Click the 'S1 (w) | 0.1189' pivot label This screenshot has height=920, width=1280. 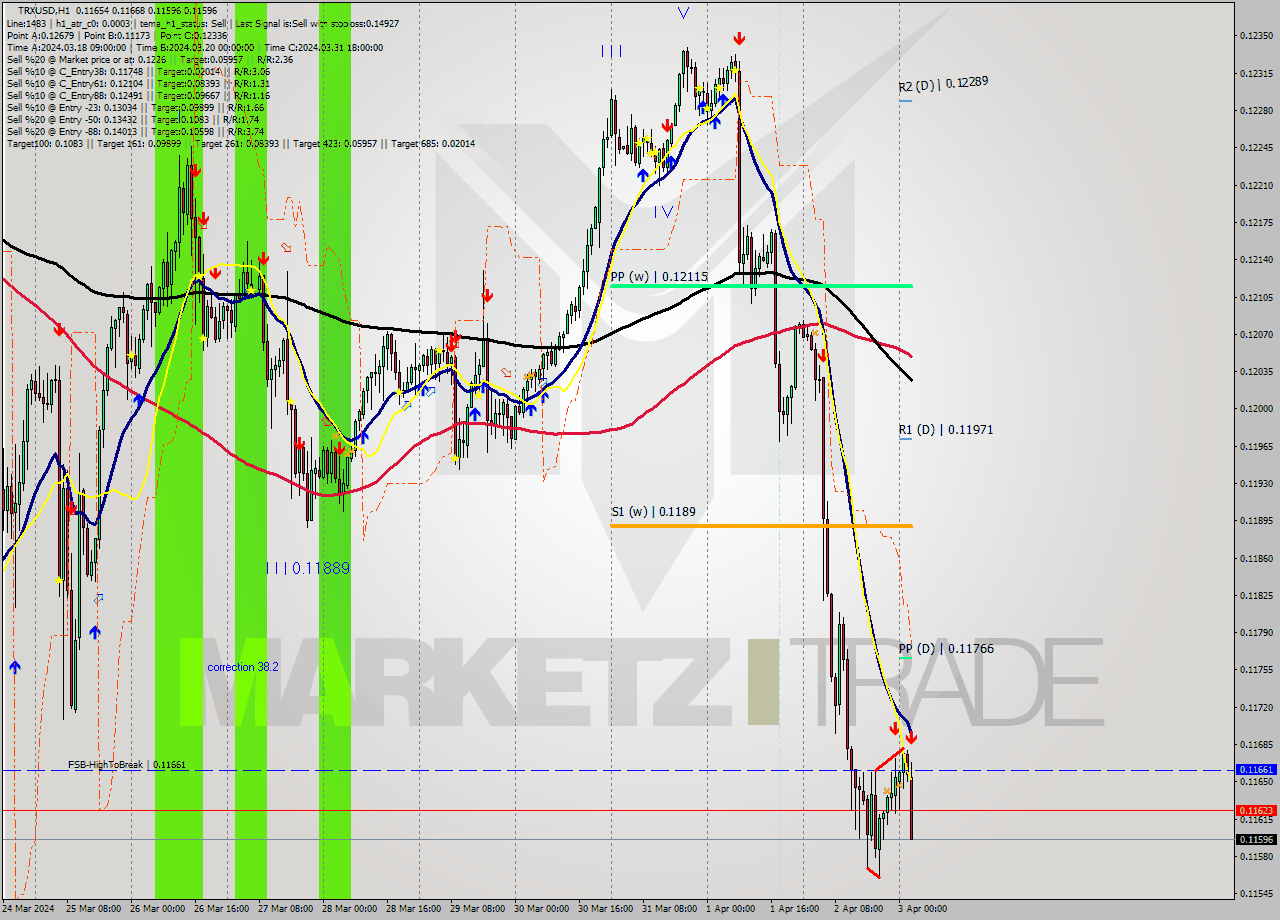(653, 512)
